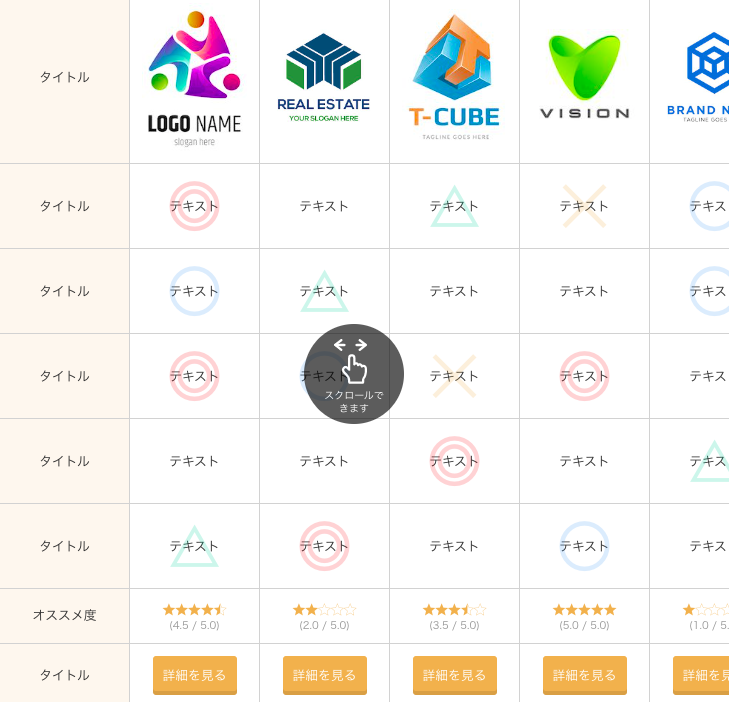Click the colorful LOGO NAME logo image
Viewport: 734px width, 702px height.
click(x=194, y=79)
